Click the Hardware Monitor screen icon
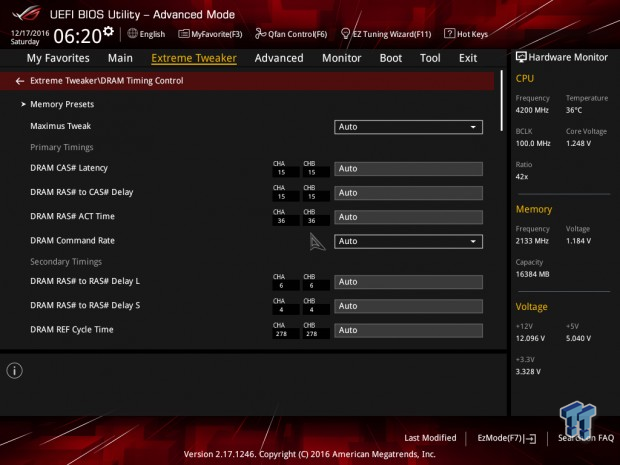The height and width of the screenshot is (465, 620). (521, 57)
